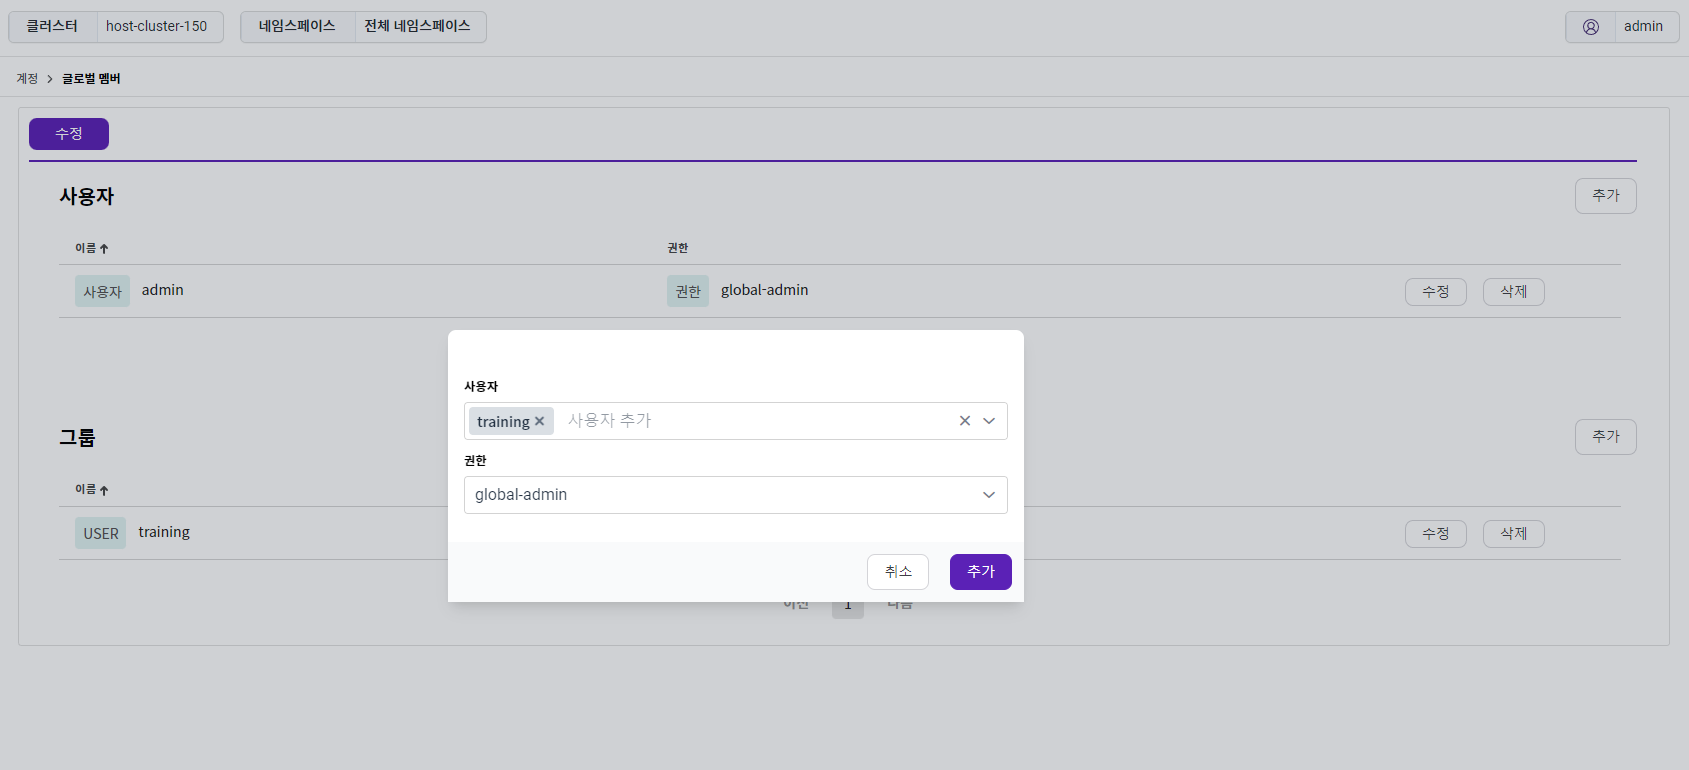Delete the admin user row
The height and width of the screenshot is (770, 1689).
(x=1513, y=292)
